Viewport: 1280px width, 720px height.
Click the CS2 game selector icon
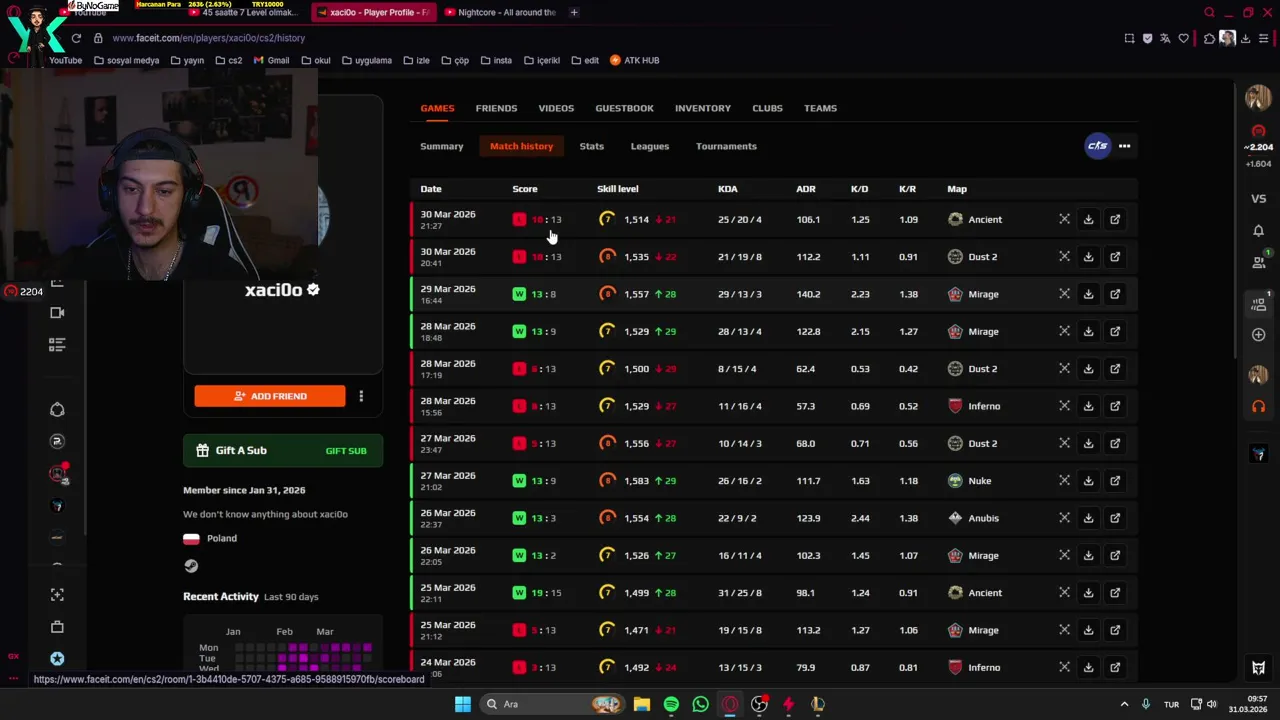click(x=1098, y=146)
